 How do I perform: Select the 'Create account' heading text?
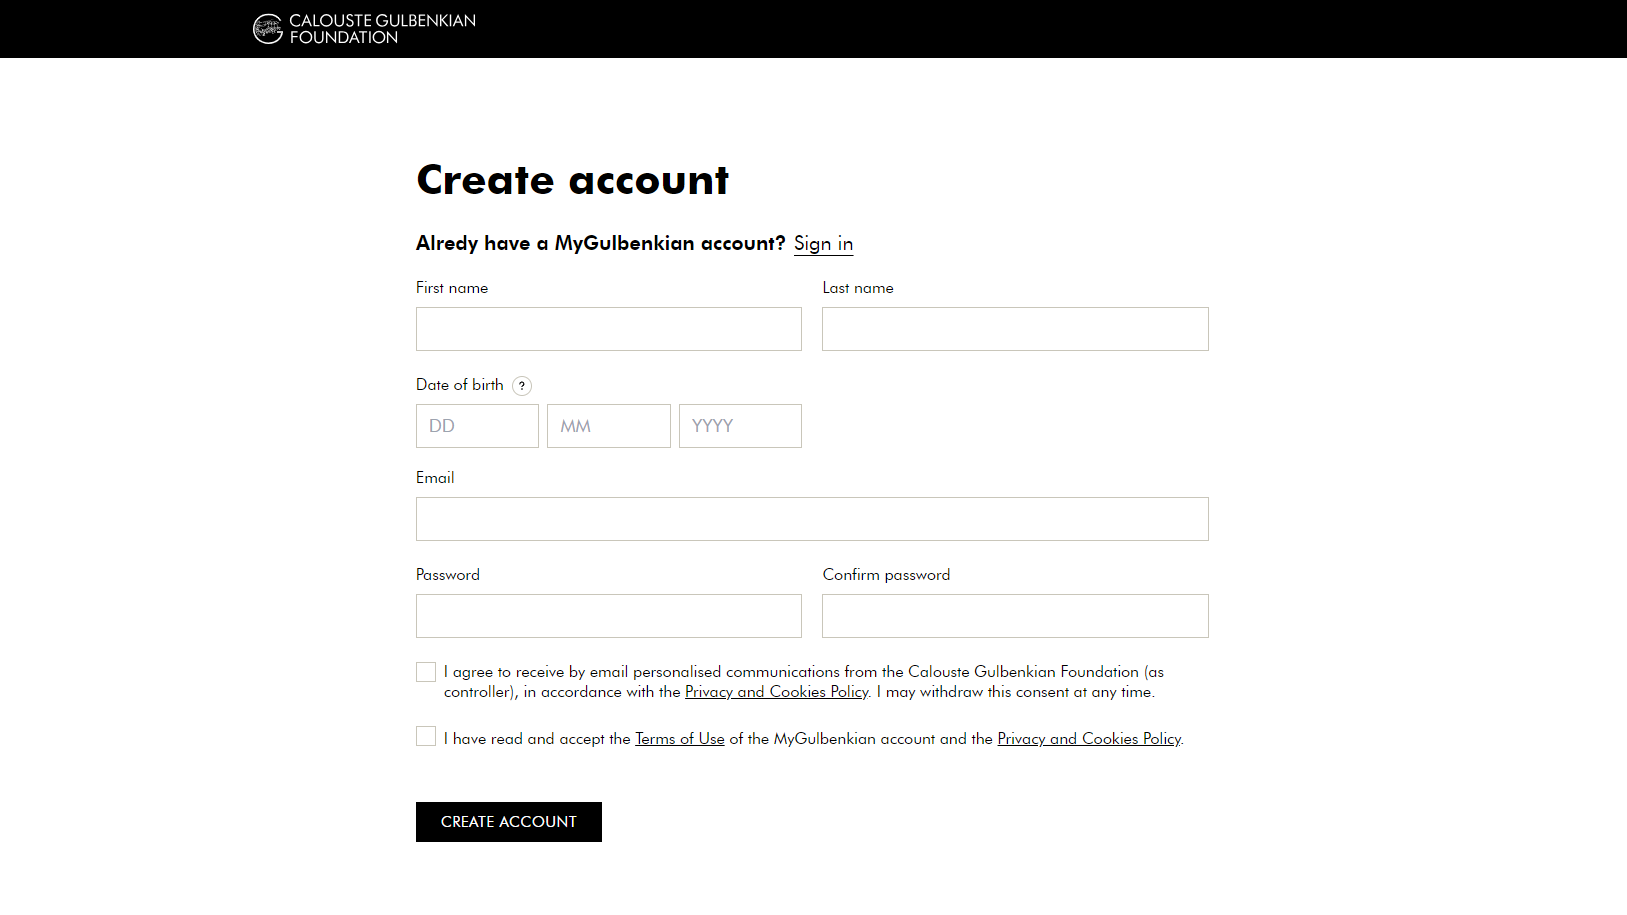(x=573, y=180)
